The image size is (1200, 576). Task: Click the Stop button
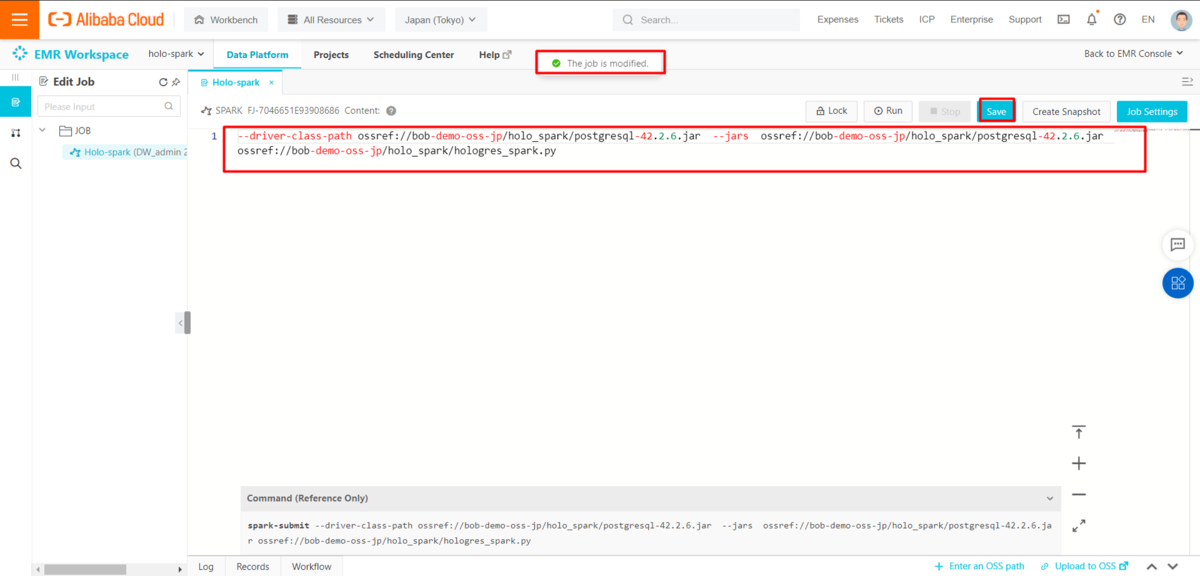(x=943, y=111)
